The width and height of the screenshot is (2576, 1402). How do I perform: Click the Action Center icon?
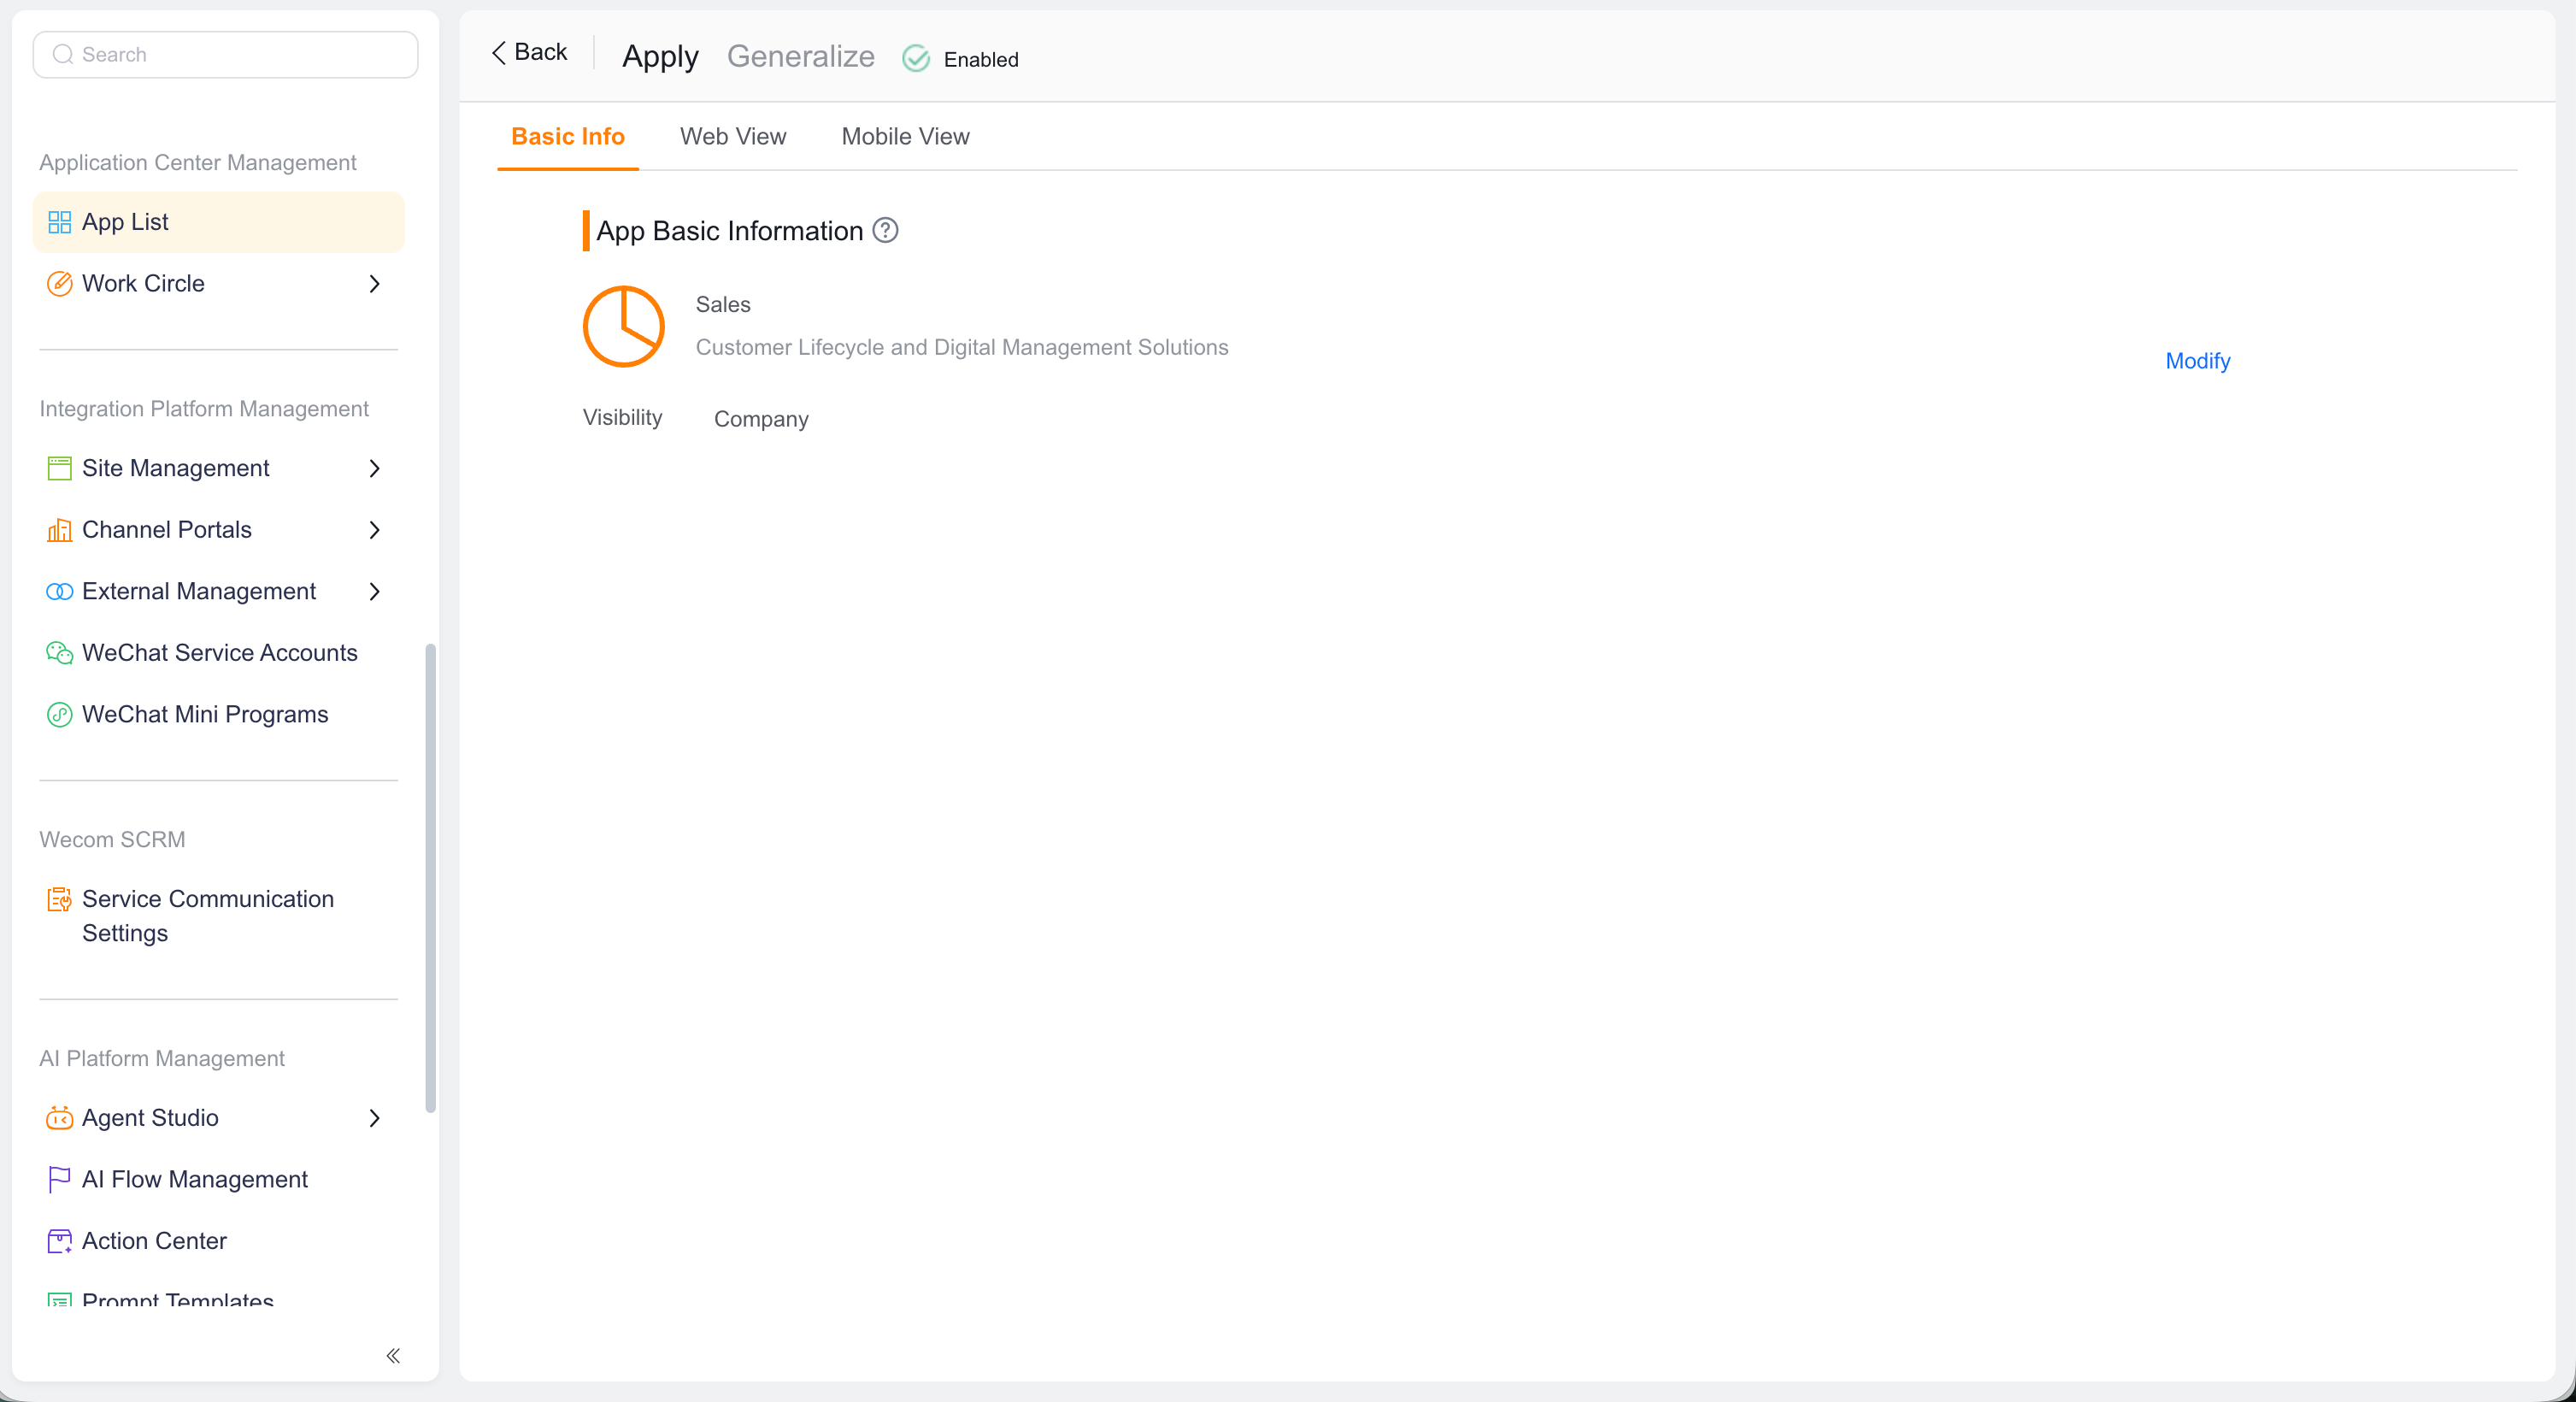point(60,1241)
